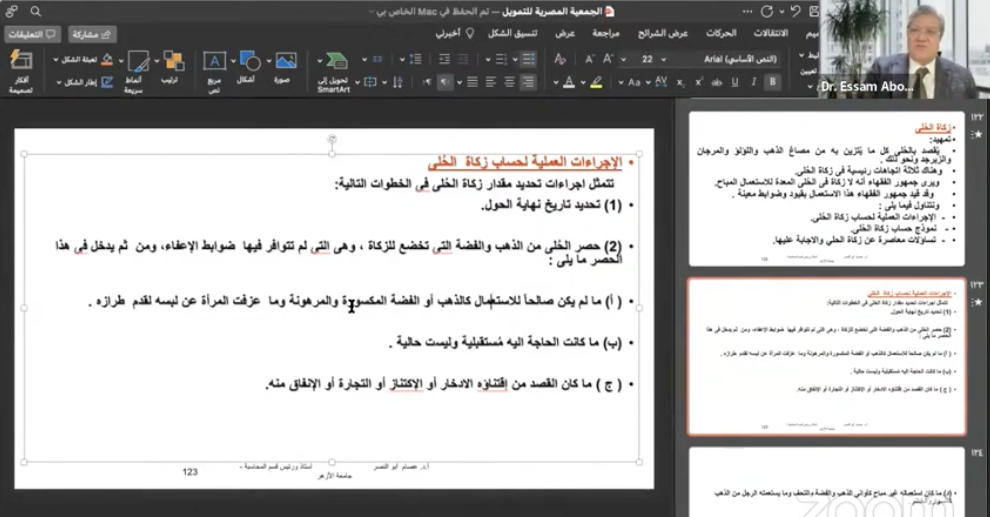Viewport: 990px width, 517px height.
Task: Undo the last action
Action: 796,11
